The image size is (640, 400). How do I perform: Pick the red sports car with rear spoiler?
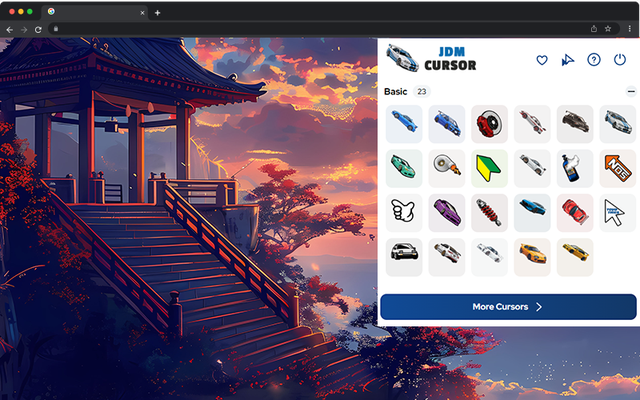575,213
